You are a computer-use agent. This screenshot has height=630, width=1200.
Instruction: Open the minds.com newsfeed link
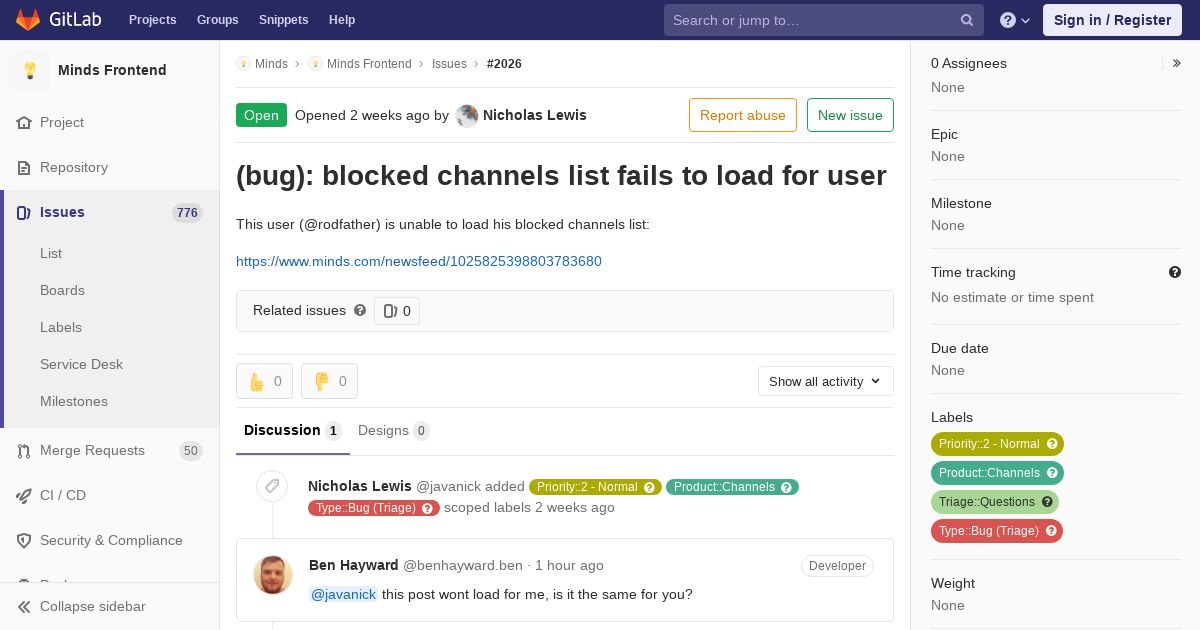coord(419,261)
